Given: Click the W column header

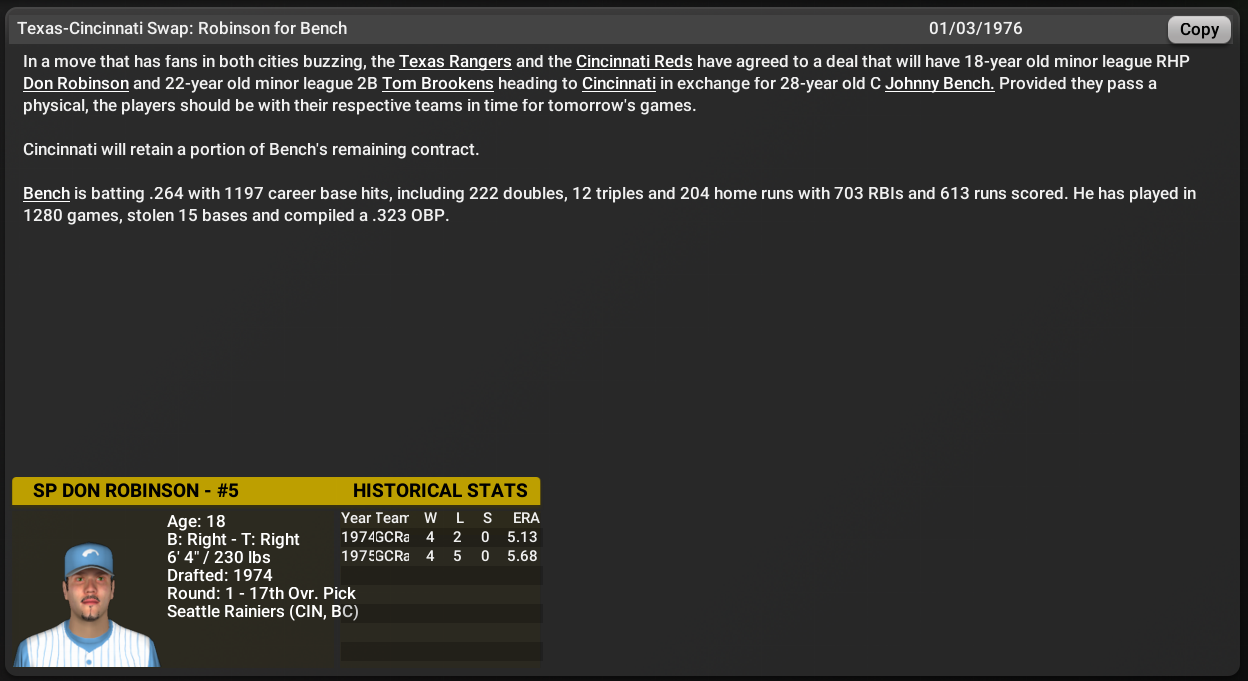Looking at the screenshot, I should coord(430,518).
